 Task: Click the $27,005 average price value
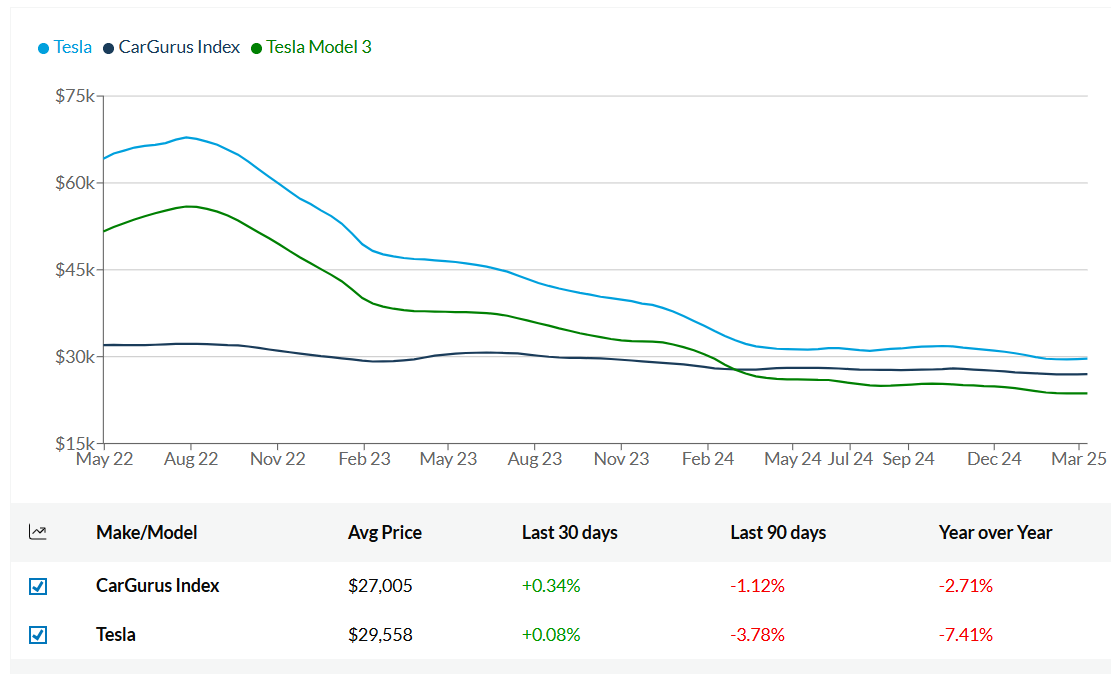click(x=380, y=586)
